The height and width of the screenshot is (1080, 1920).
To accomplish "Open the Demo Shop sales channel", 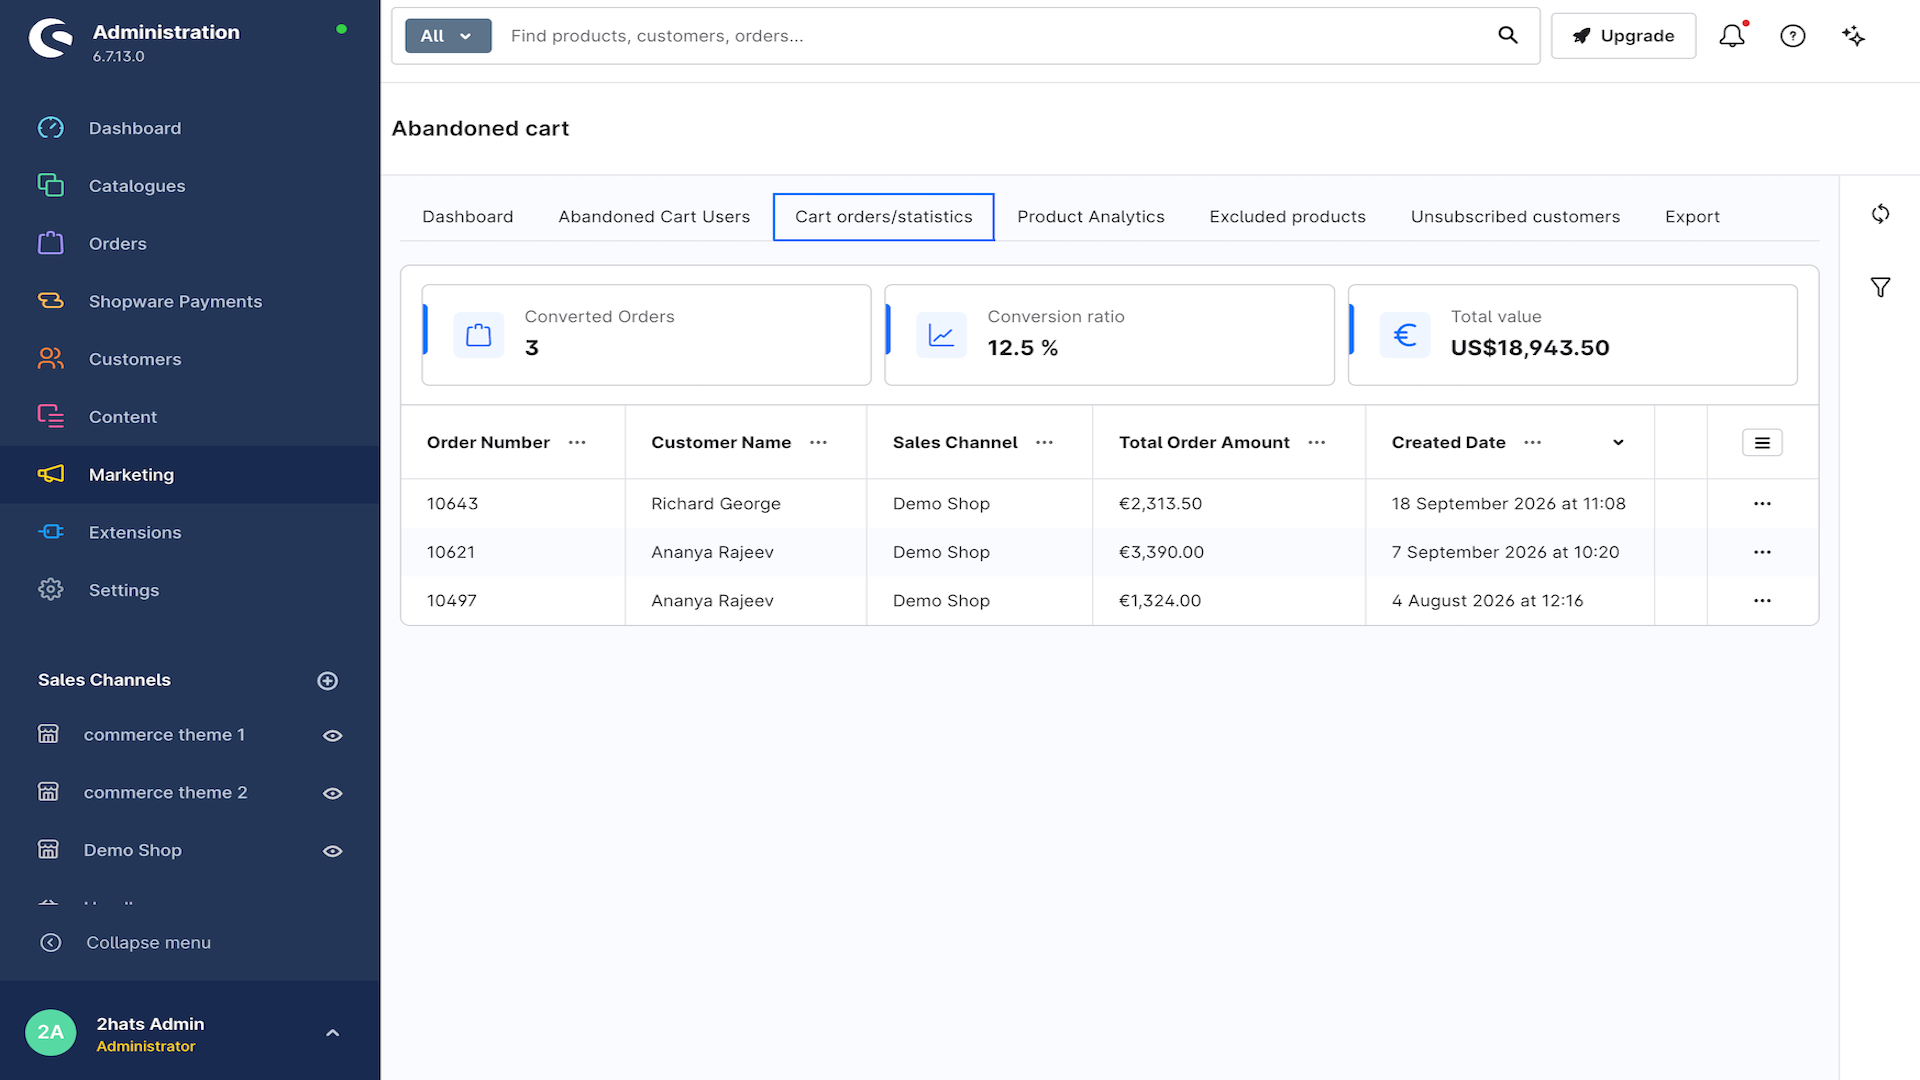I will pyautogui.click(x=133, y=851).
